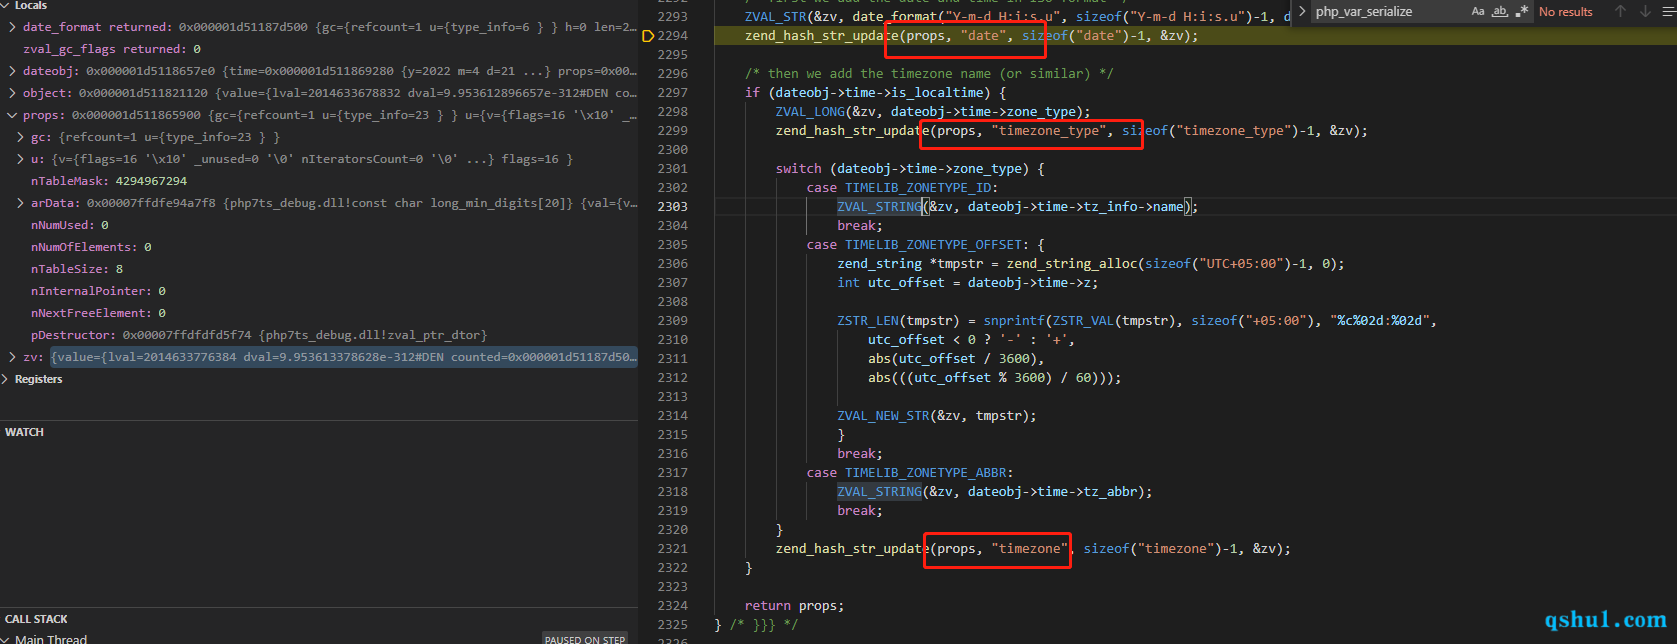Select the pDestructor variable row
The width and height of the screenshot is (1677, 644).
coord(319,335)
